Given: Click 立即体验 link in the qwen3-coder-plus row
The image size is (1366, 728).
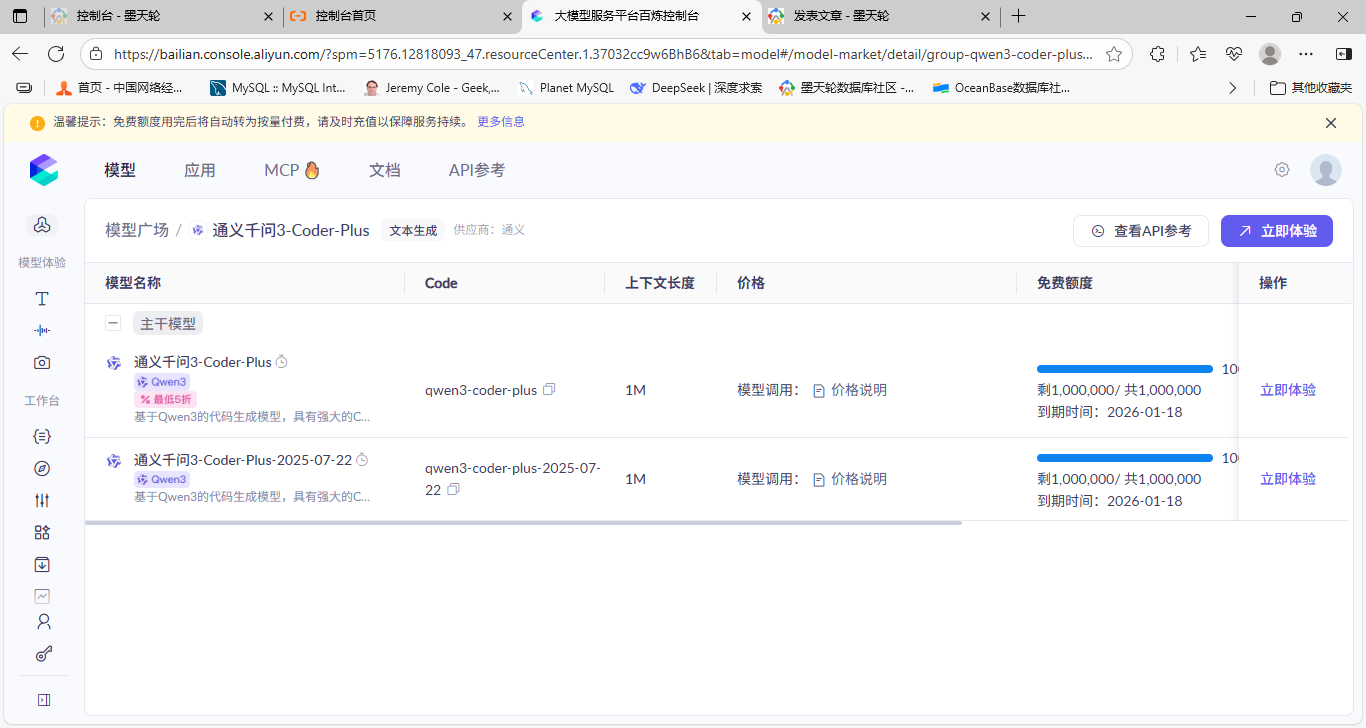Looking at the screenshot, I should click(x=1288, y=390).
